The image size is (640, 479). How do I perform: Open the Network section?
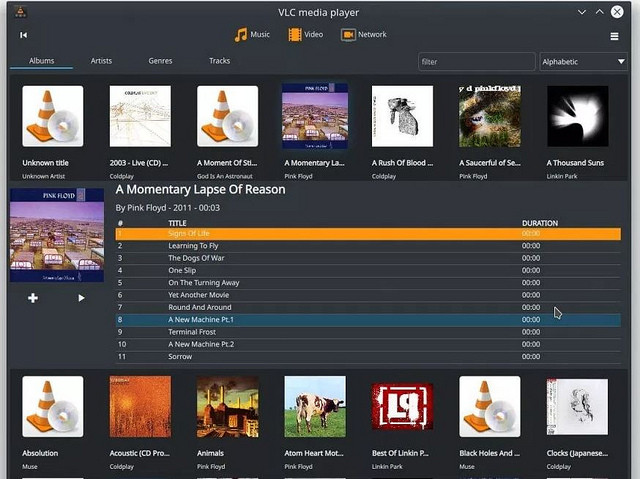364,35
